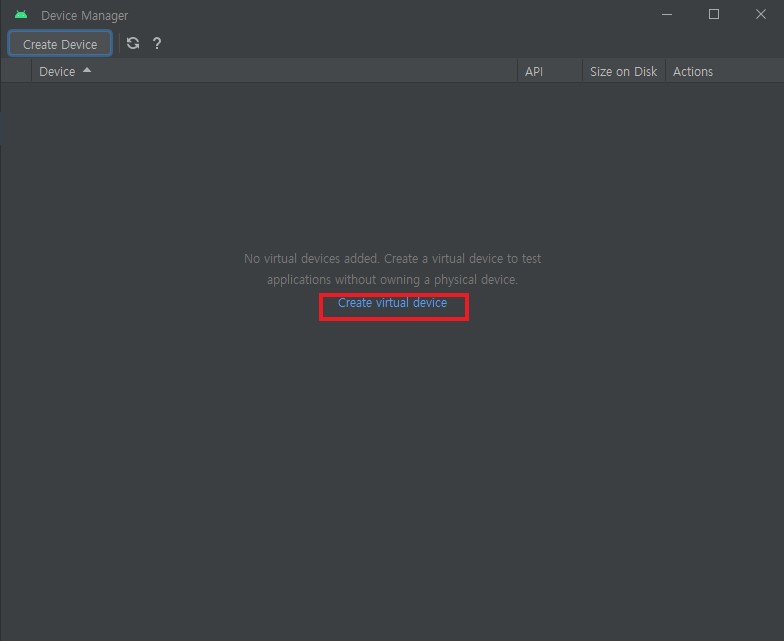Open the Create virtual device link

click(392, 302)
